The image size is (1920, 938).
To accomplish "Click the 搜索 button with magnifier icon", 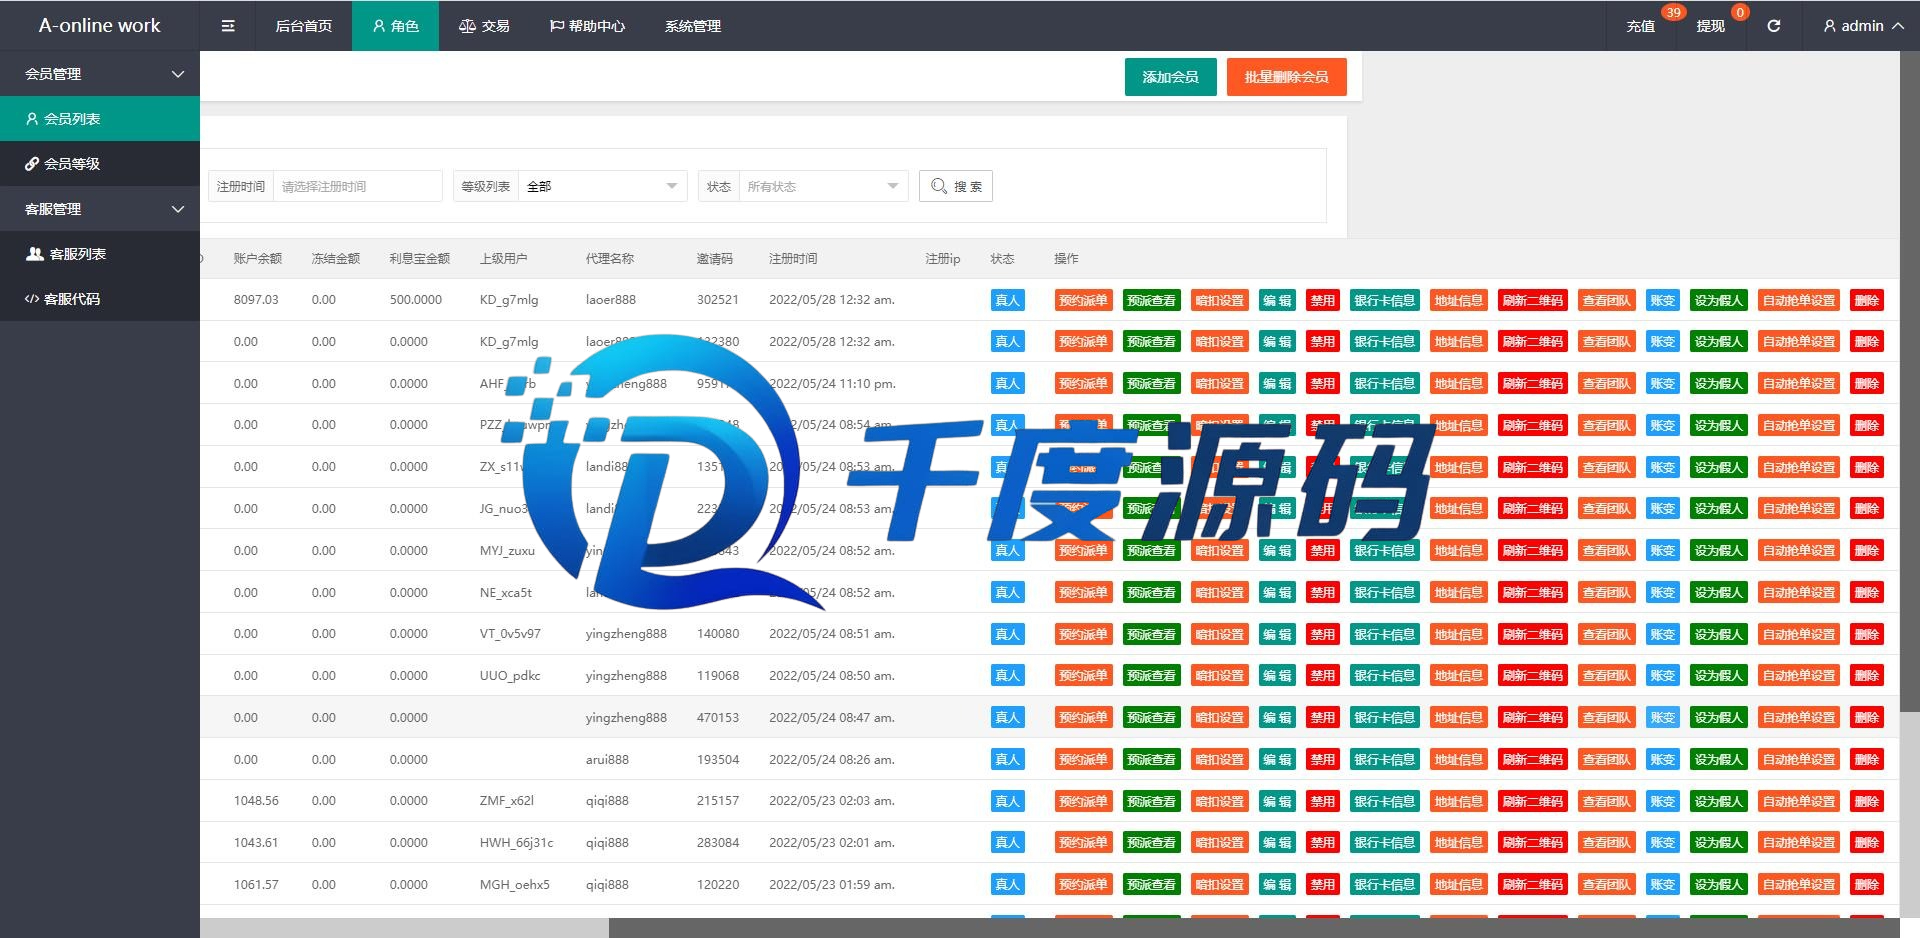I will click(956, 186).
